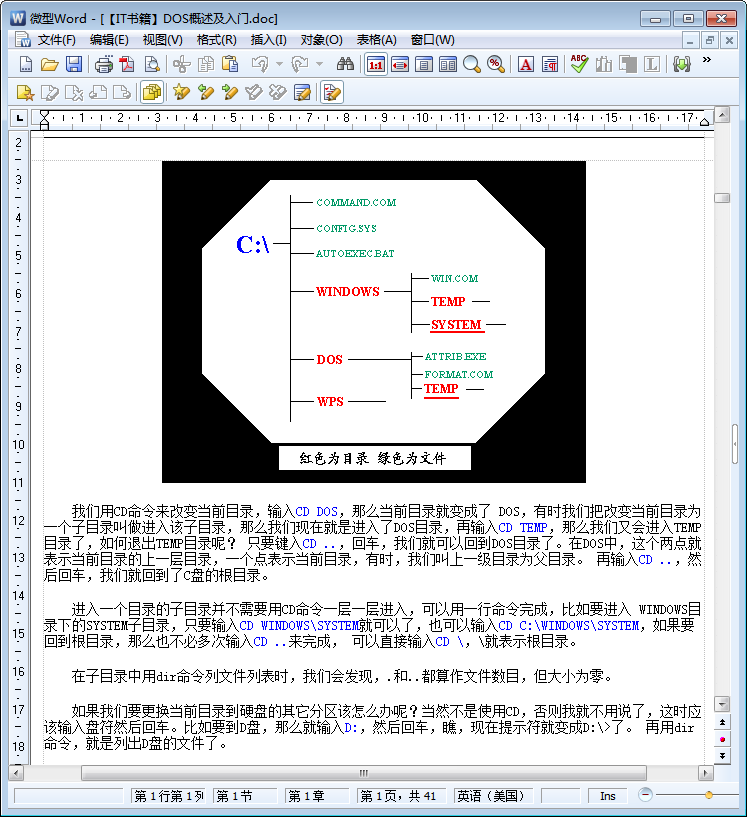The width and height of the screenshot is (747, 817).
Task: Toggle Ins insert mode in status bar
Action: tap(607, 796)
